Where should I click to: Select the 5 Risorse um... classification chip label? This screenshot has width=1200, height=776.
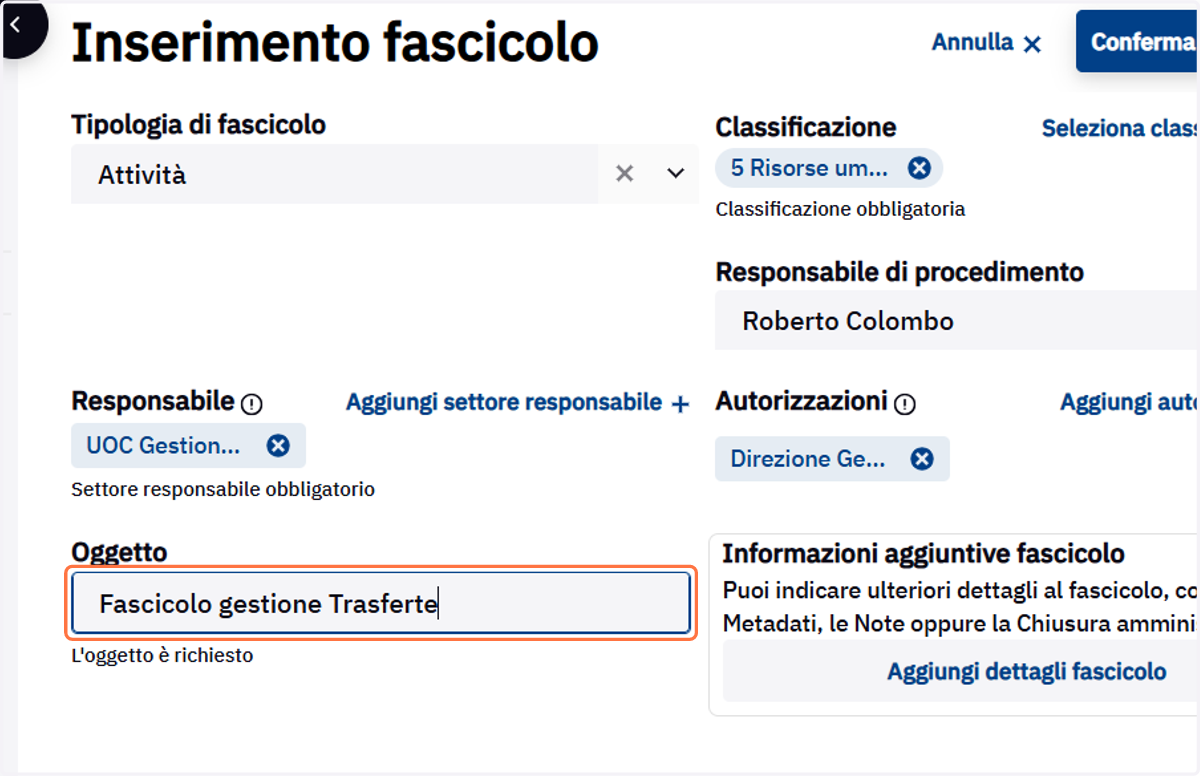tap(809, 168)
